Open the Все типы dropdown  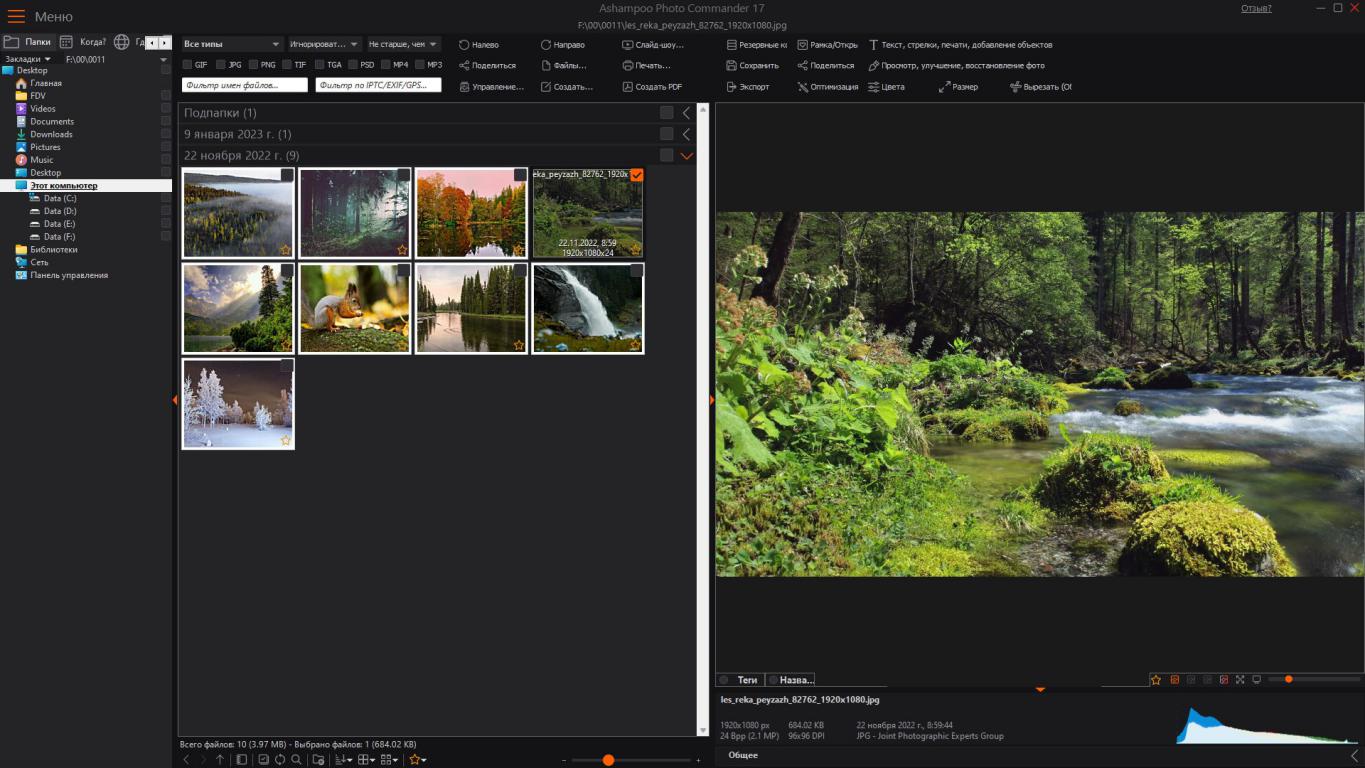click(232, 44)
